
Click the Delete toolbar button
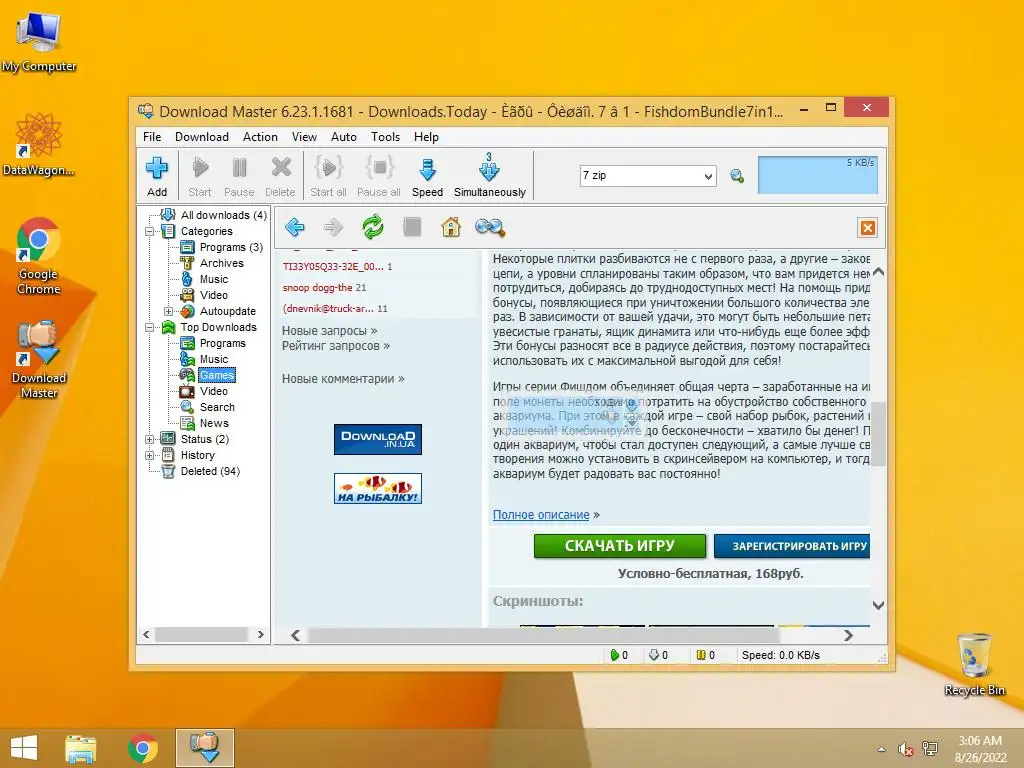280,176
